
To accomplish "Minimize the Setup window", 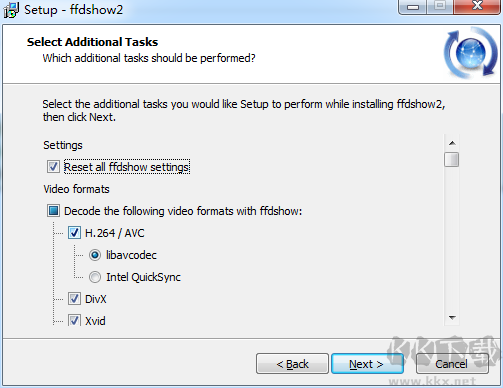I will [x=413, y=7].
